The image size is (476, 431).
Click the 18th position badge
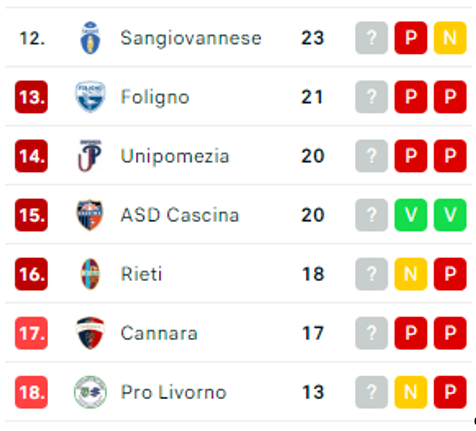pyautogui.click(x=31, y=392)
